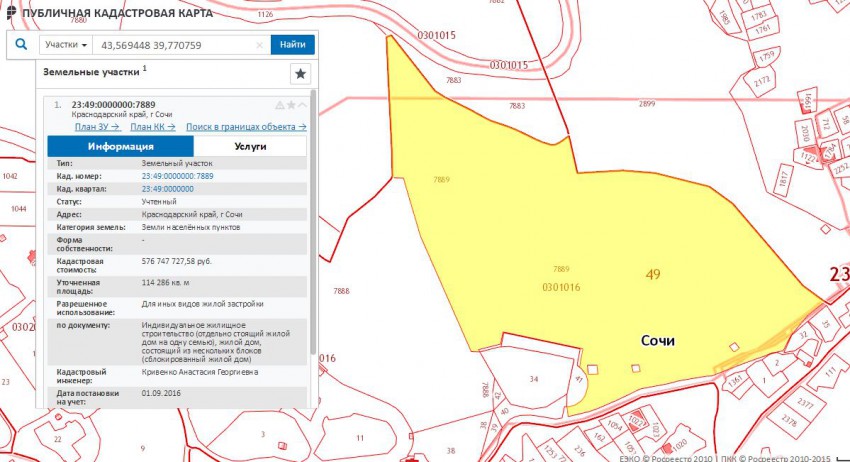This screenshot has width=850, height=462.
Task: Click the magnifier search icon
Action: 21,45
